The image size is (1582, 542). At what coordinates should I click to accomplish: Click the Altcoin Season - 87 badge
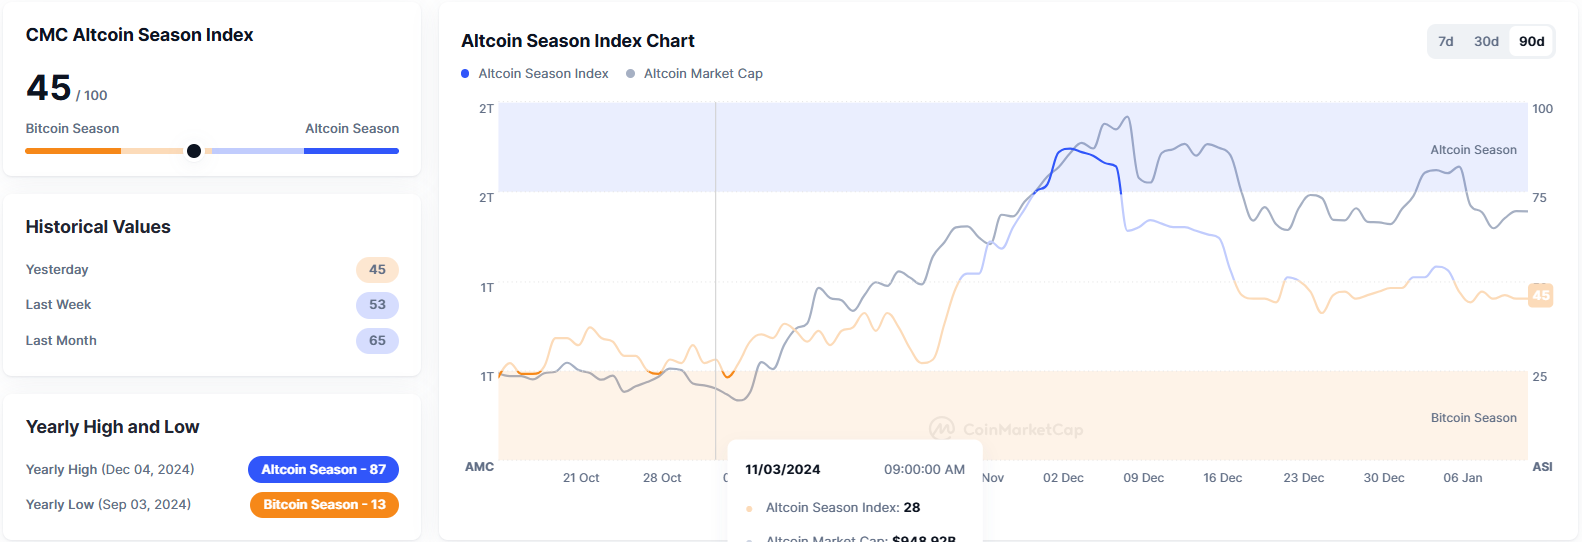[x=323, y=469]
